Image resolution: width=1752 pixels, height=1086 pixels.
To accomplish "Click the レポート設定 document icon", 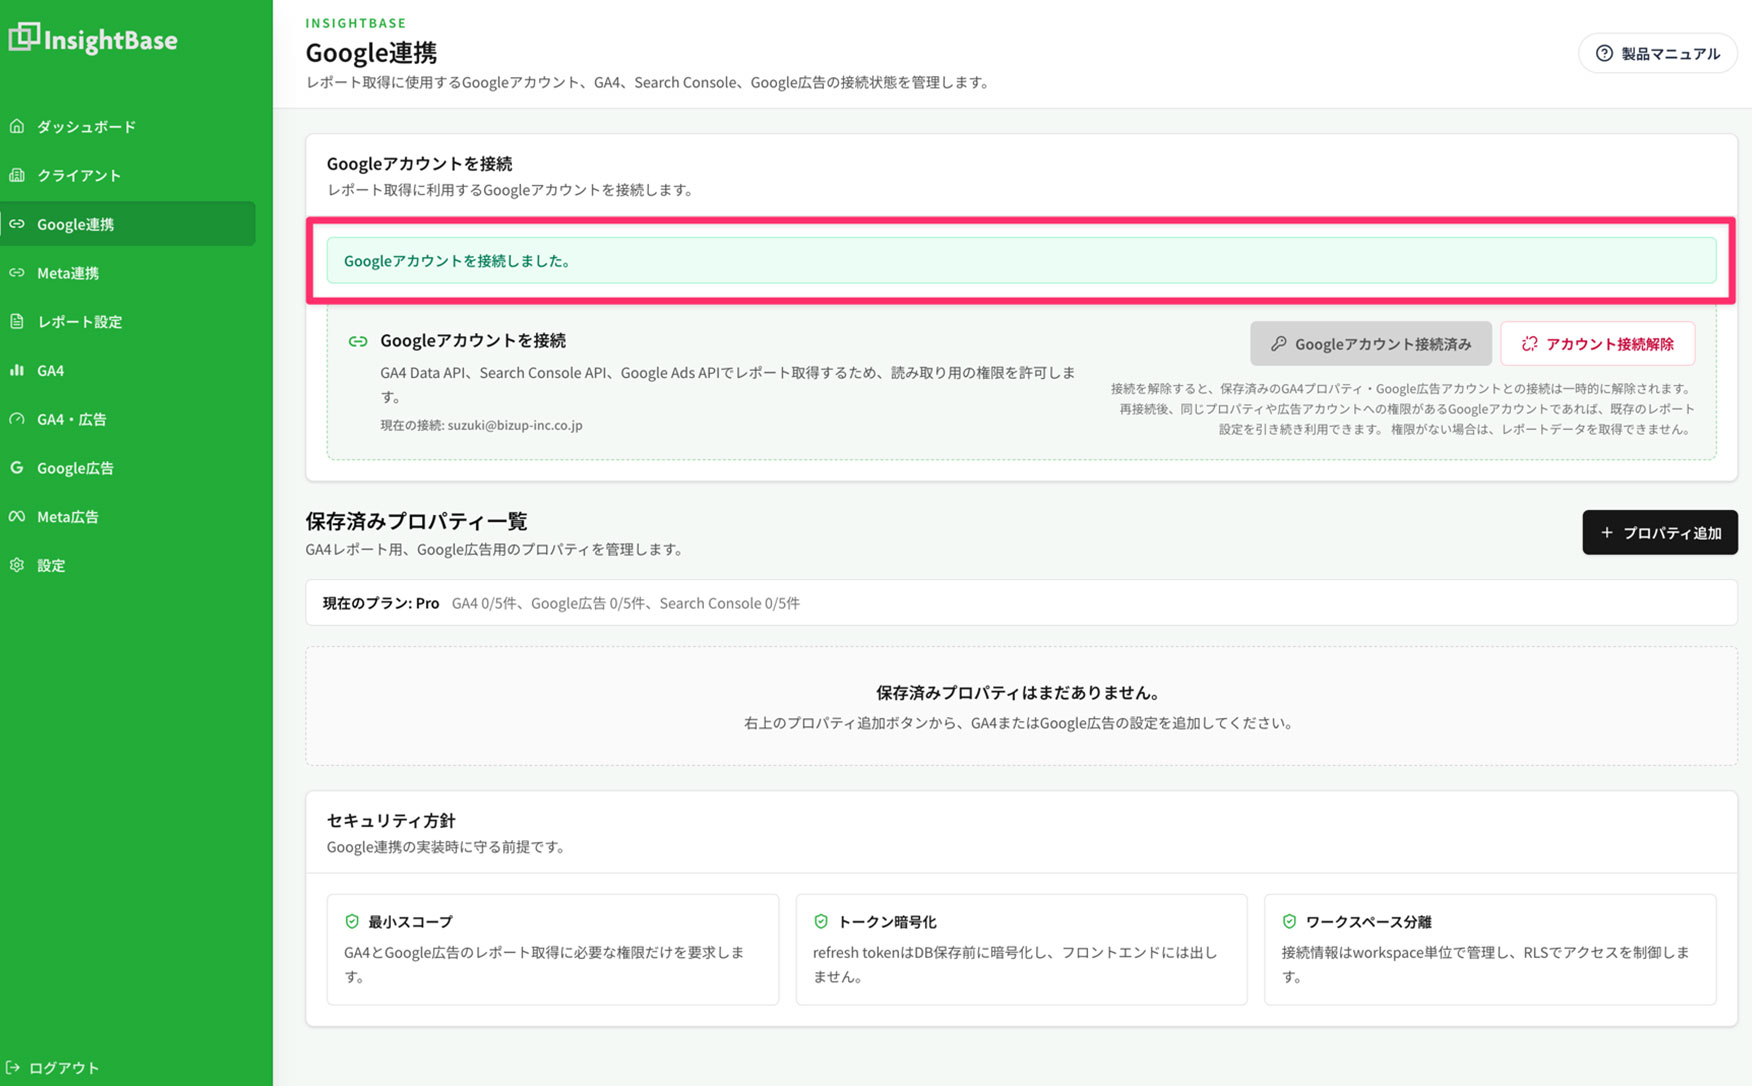I will coord(17,321).
